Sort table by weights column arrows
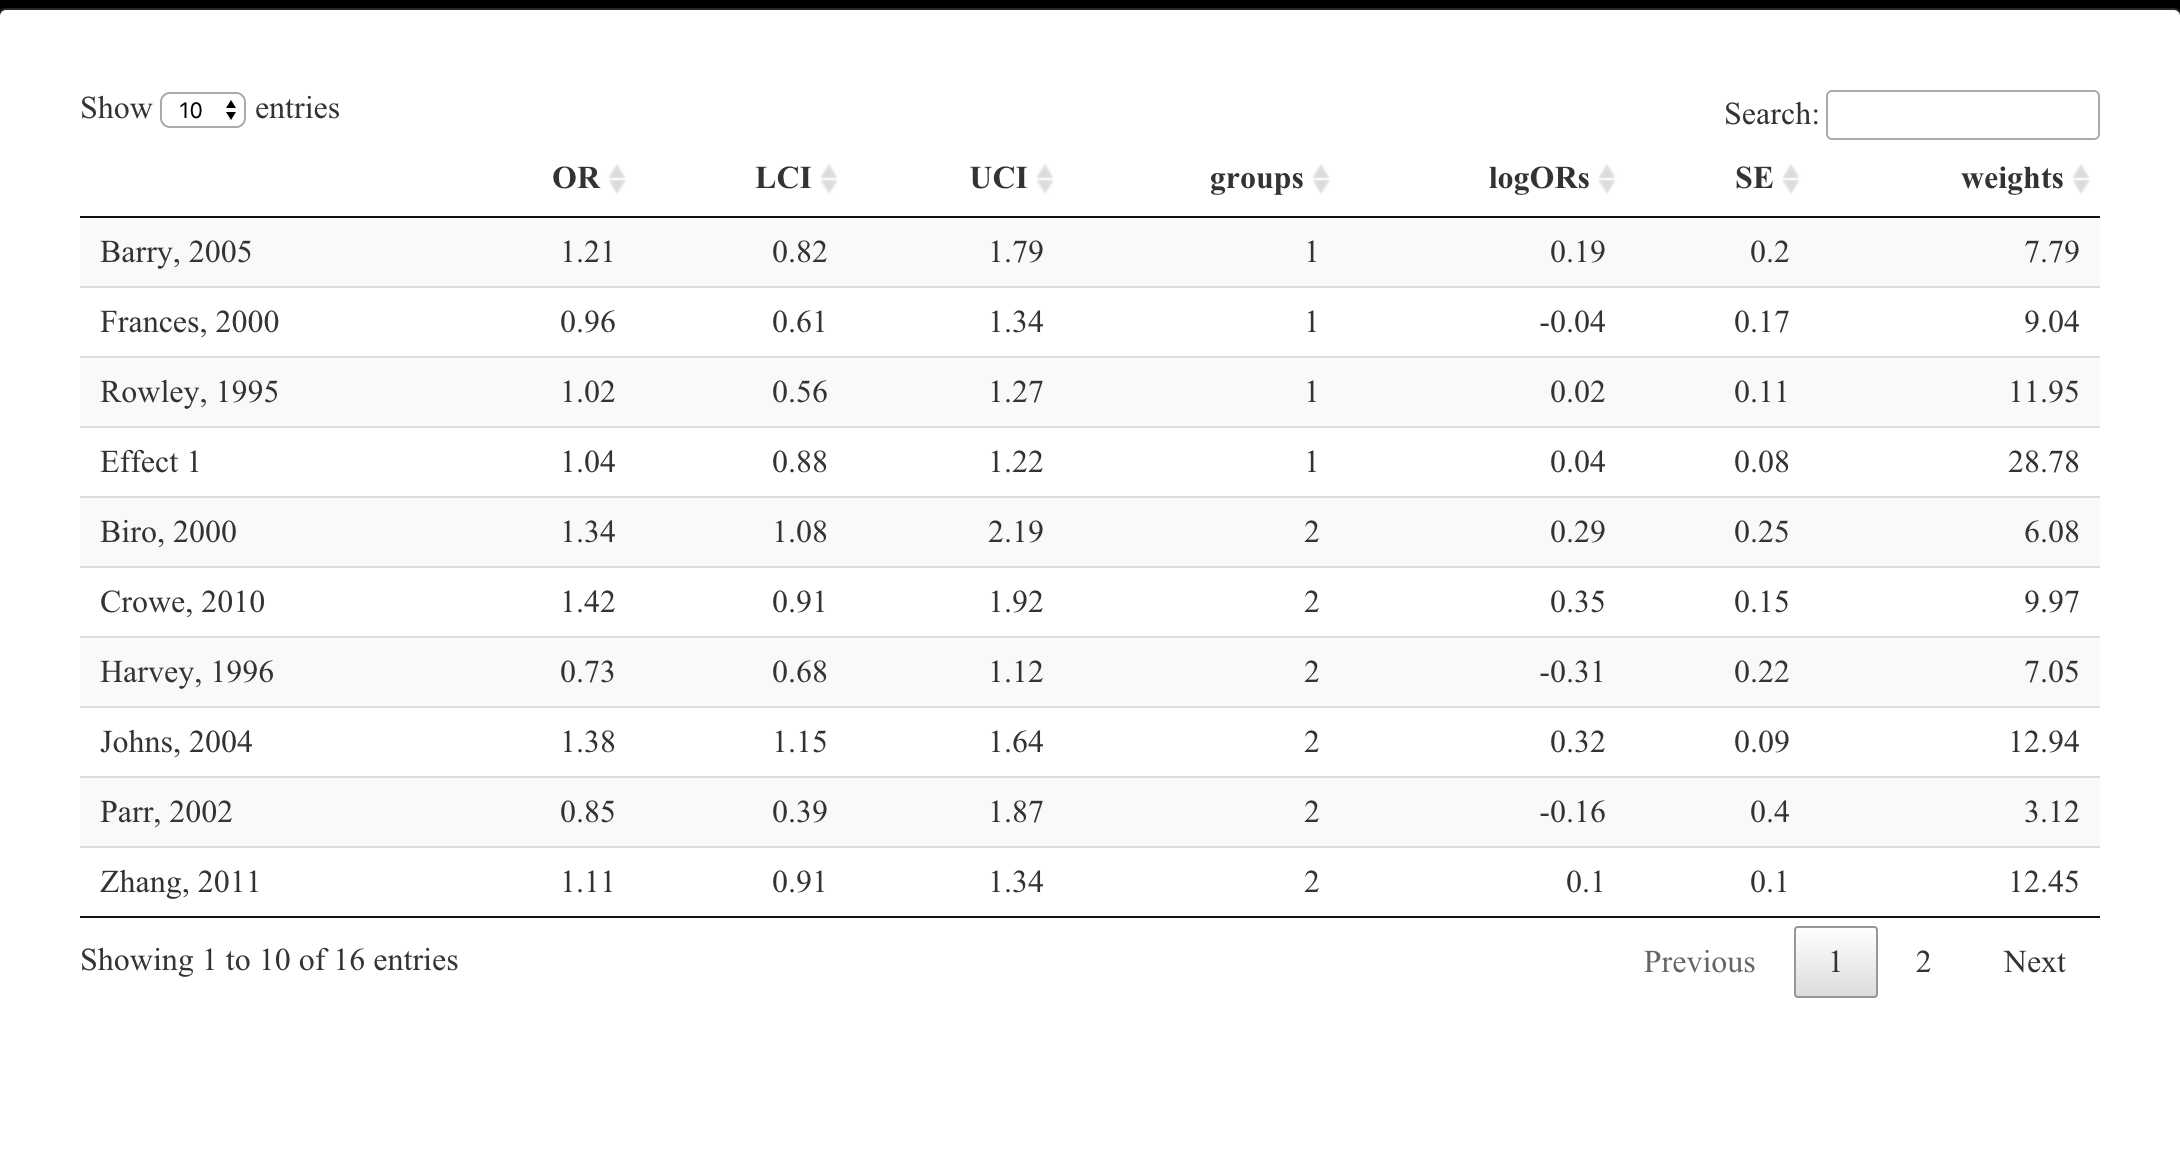 point(2081,179)
